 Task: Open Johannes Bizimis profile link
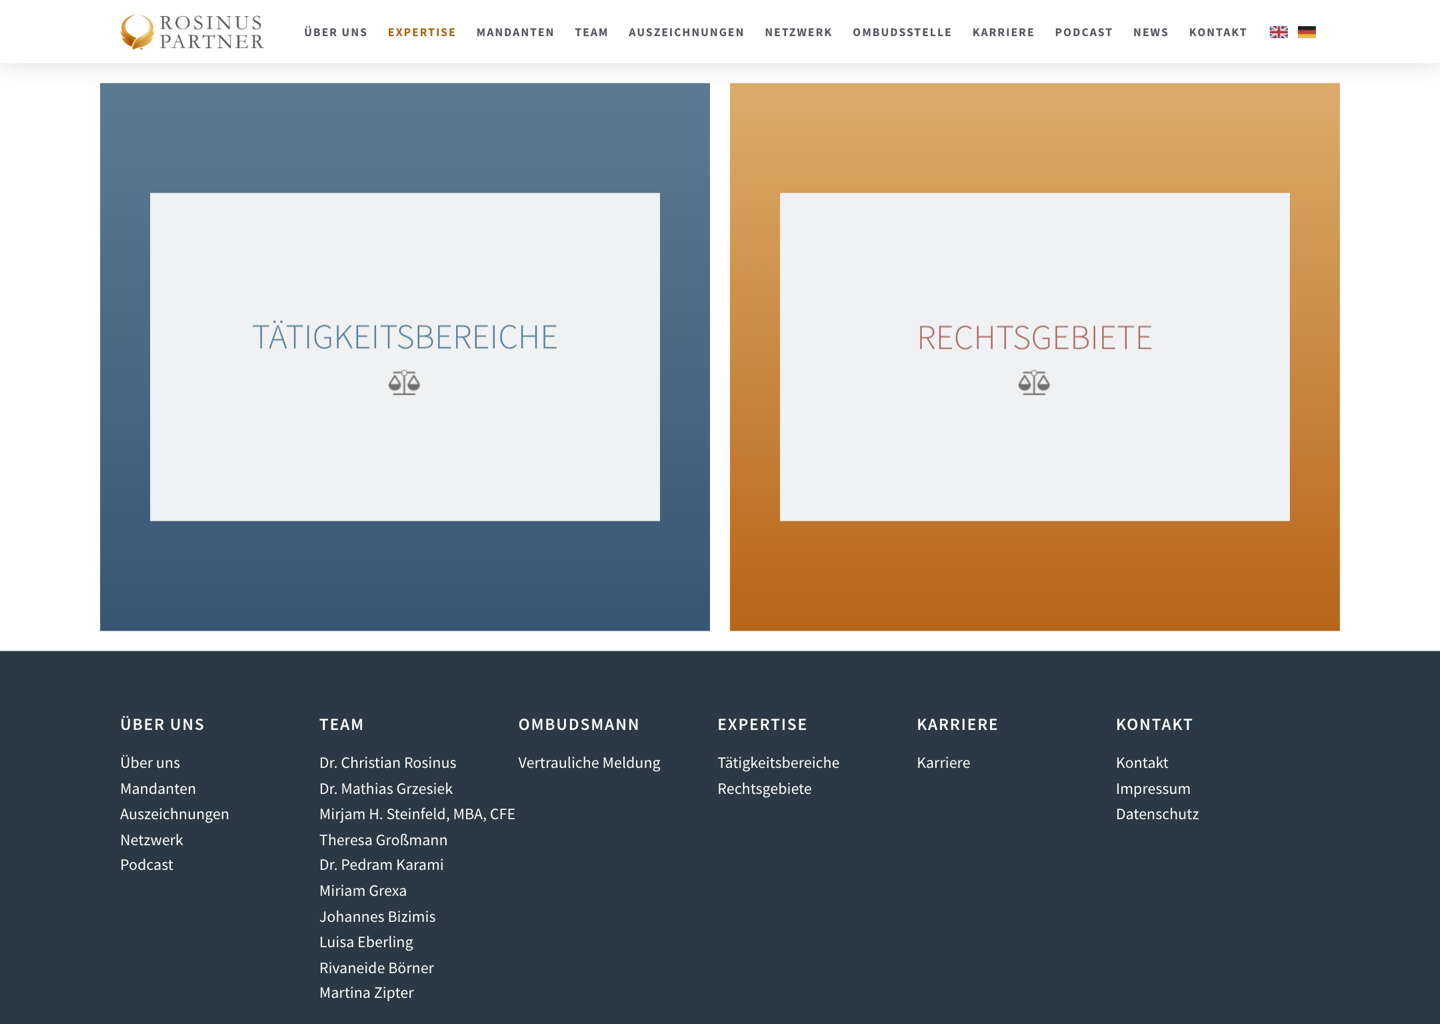pos(377,917)
